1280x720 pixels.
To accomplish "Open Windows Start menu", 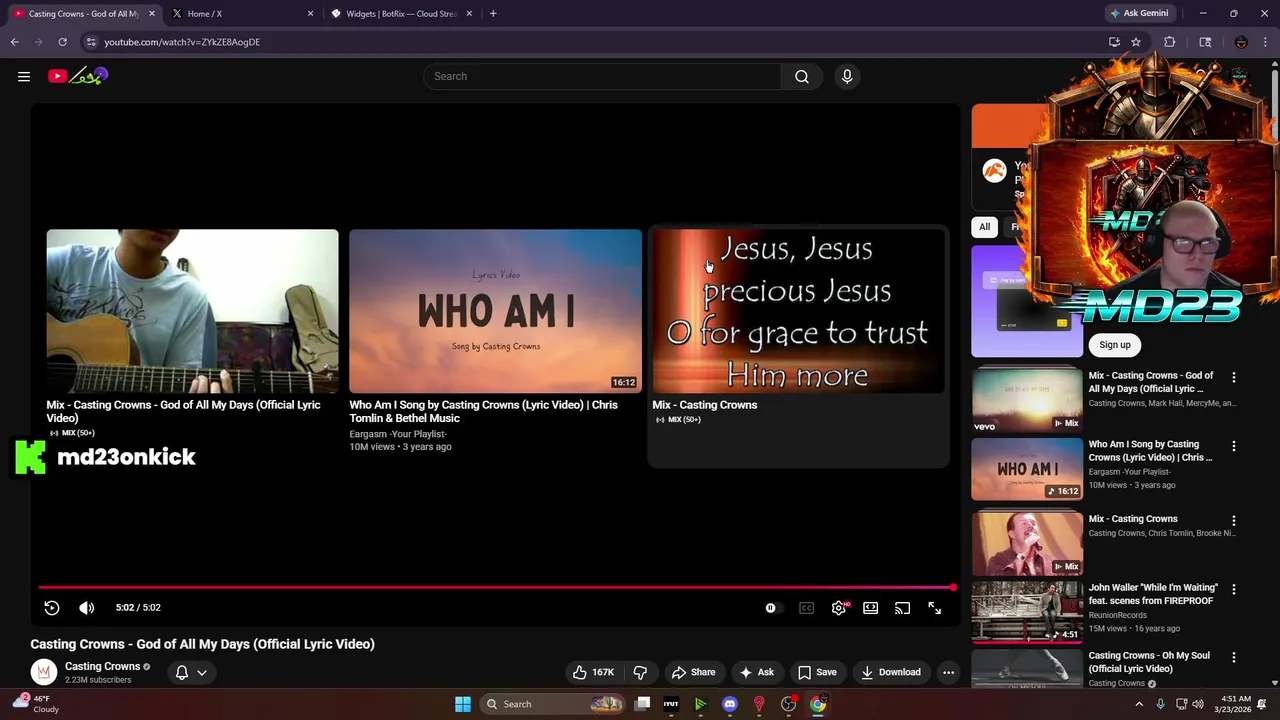I will (x=463, y=704).
